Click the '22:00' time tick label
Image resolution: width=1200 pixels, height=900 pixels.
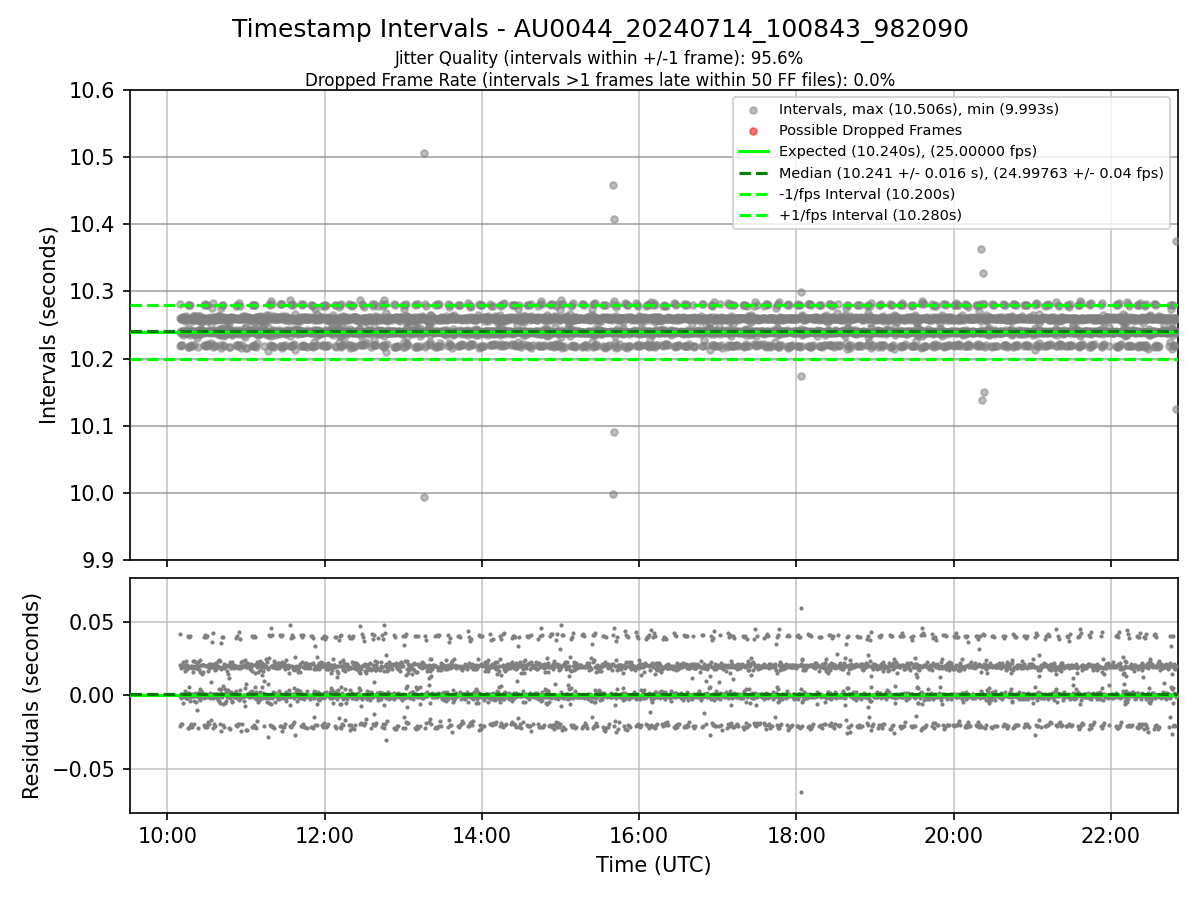pyautogui.click(x=1111, y=834)
